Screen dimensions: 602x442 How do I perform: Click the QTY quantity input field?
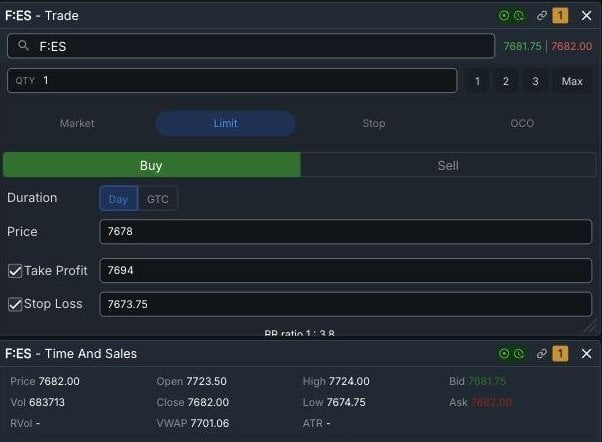click(x=232, y=81)
